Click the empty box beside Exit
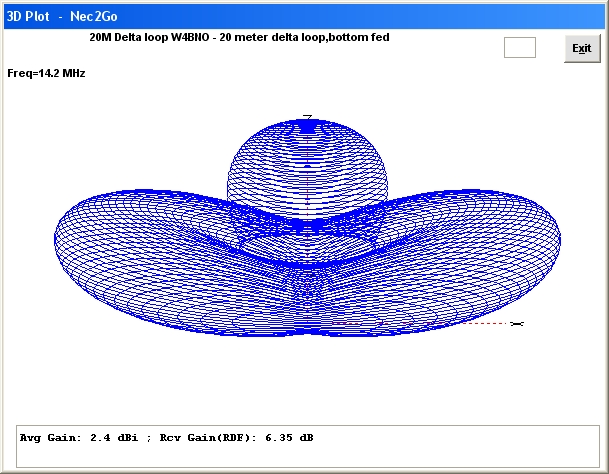 (520, 47)
